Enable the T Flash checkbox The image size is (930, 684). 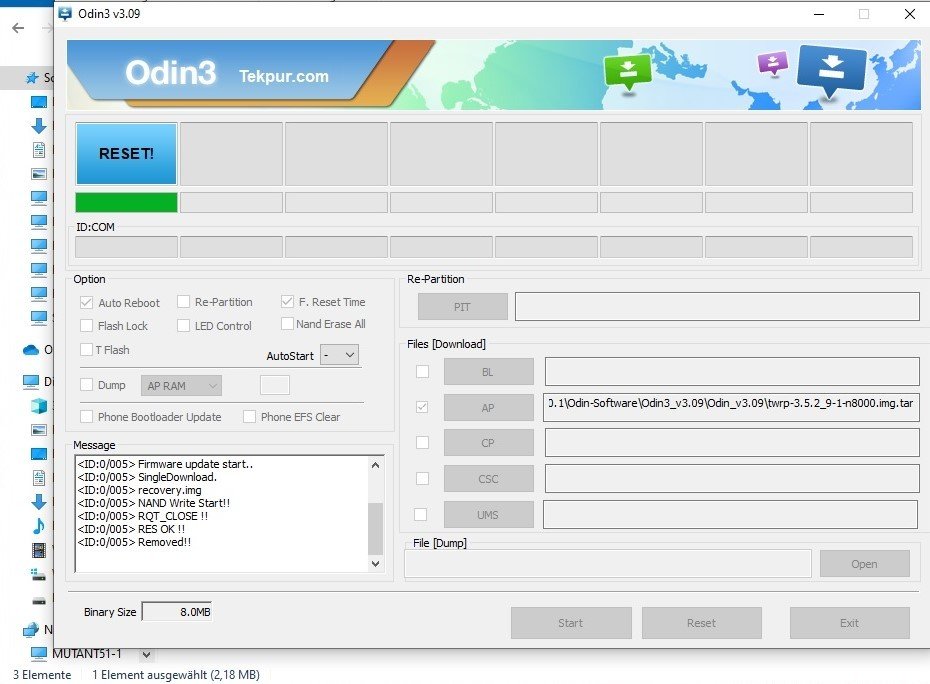[86, 350]
